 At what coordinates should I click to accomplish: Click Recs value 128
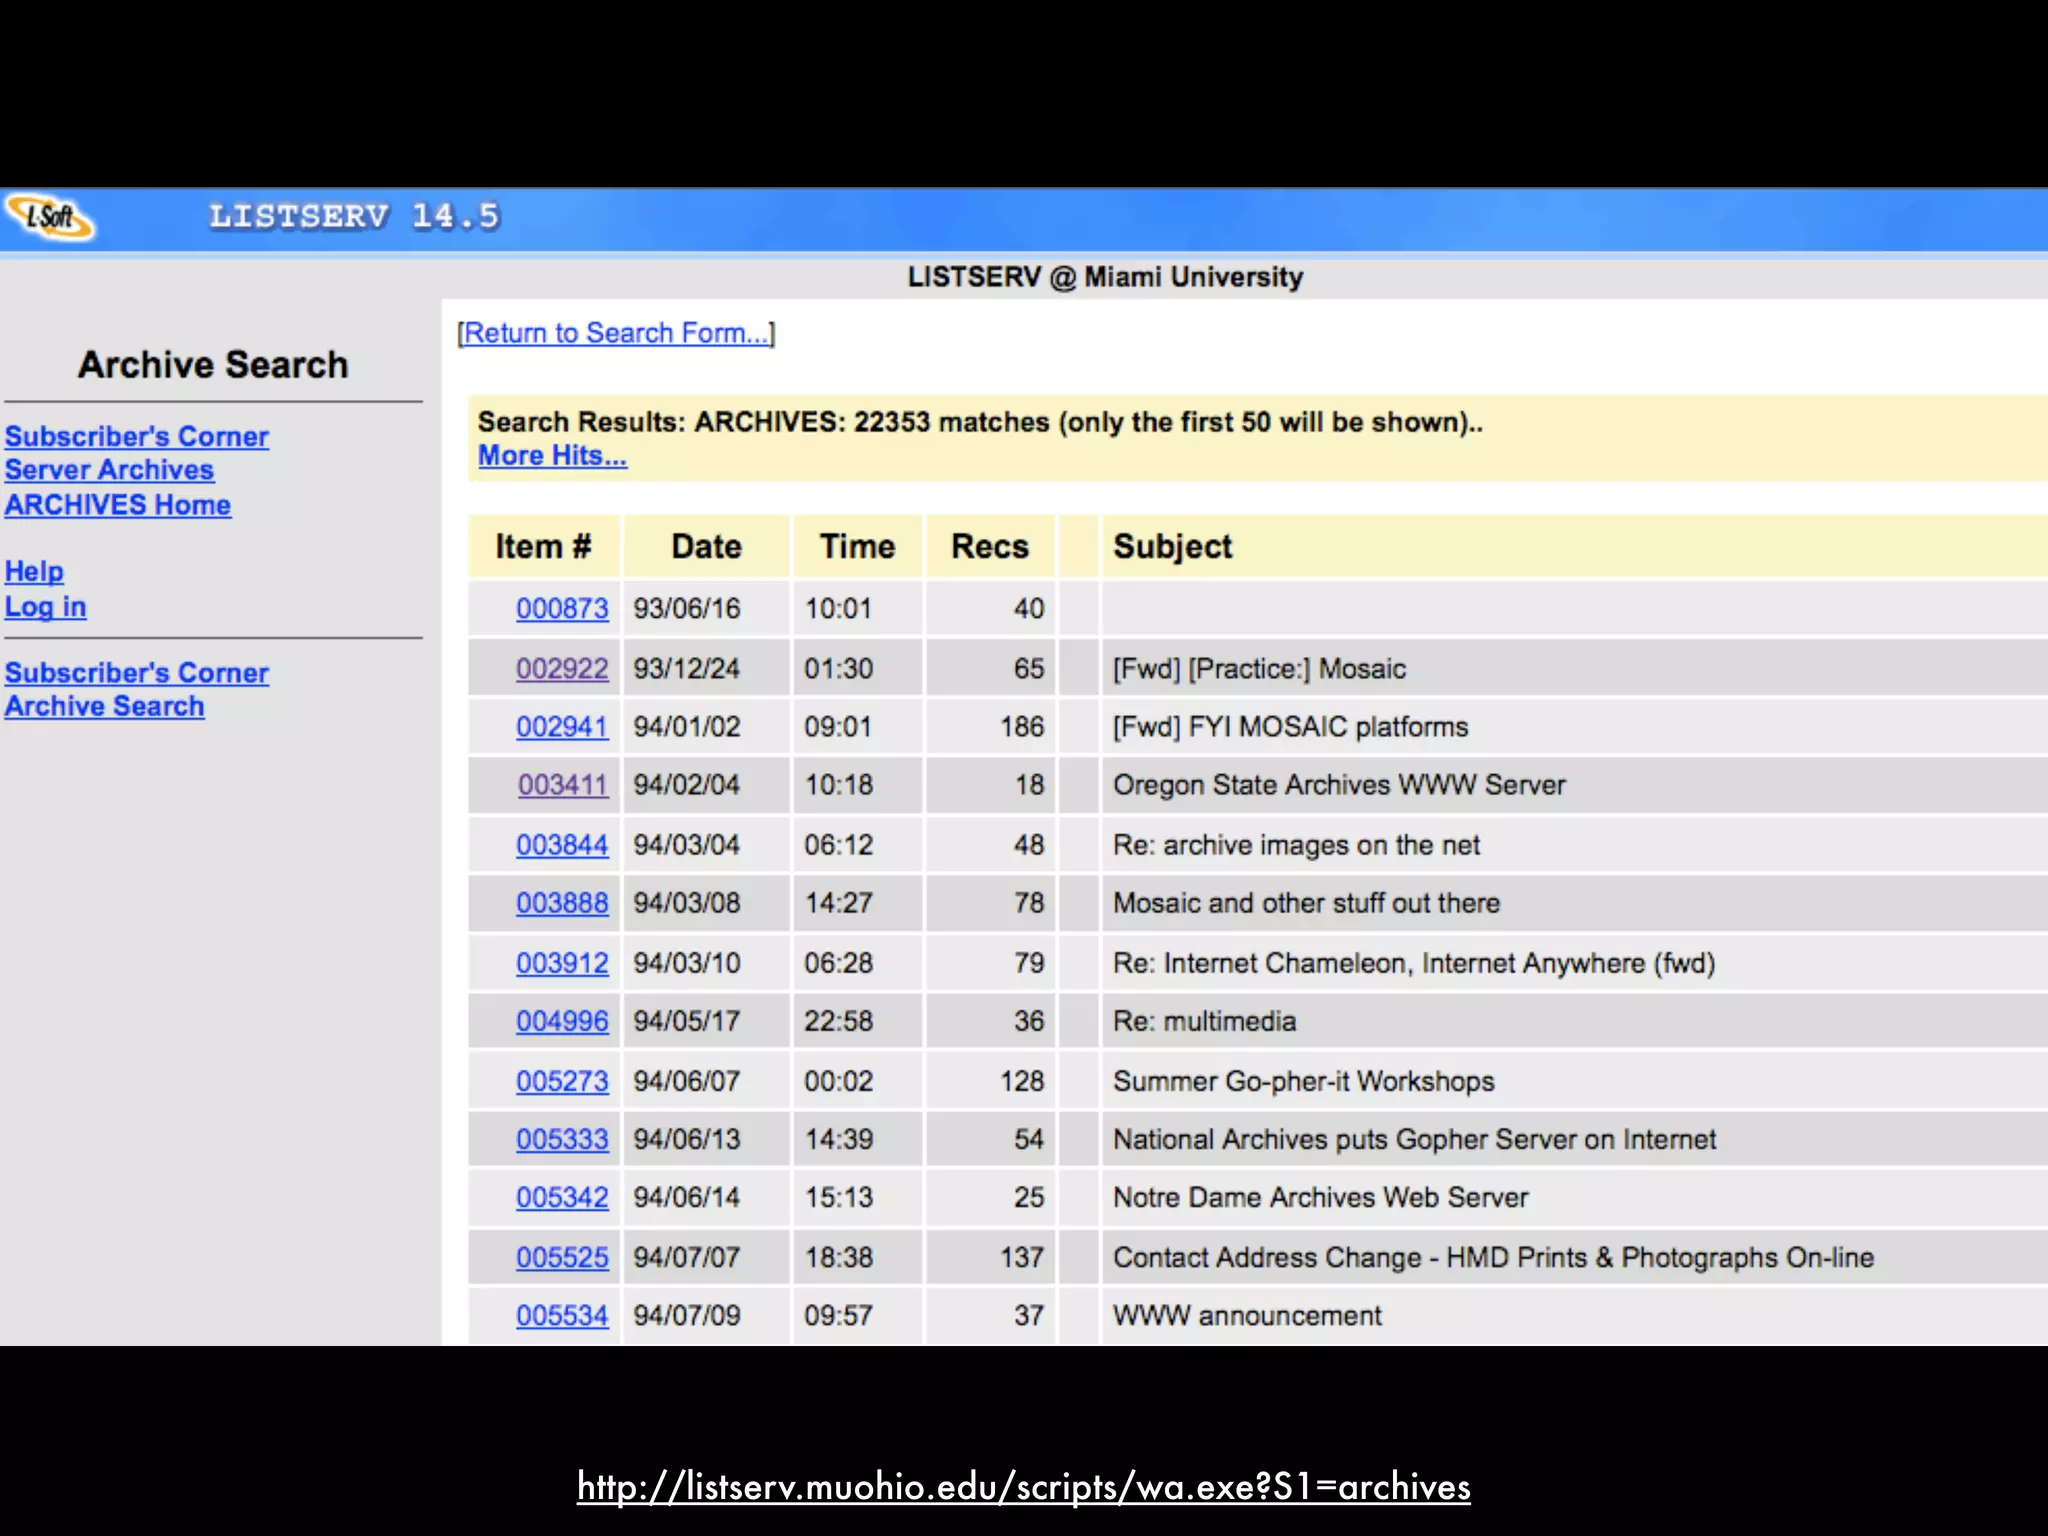pyautogui.click(x=1022, y=1081)
